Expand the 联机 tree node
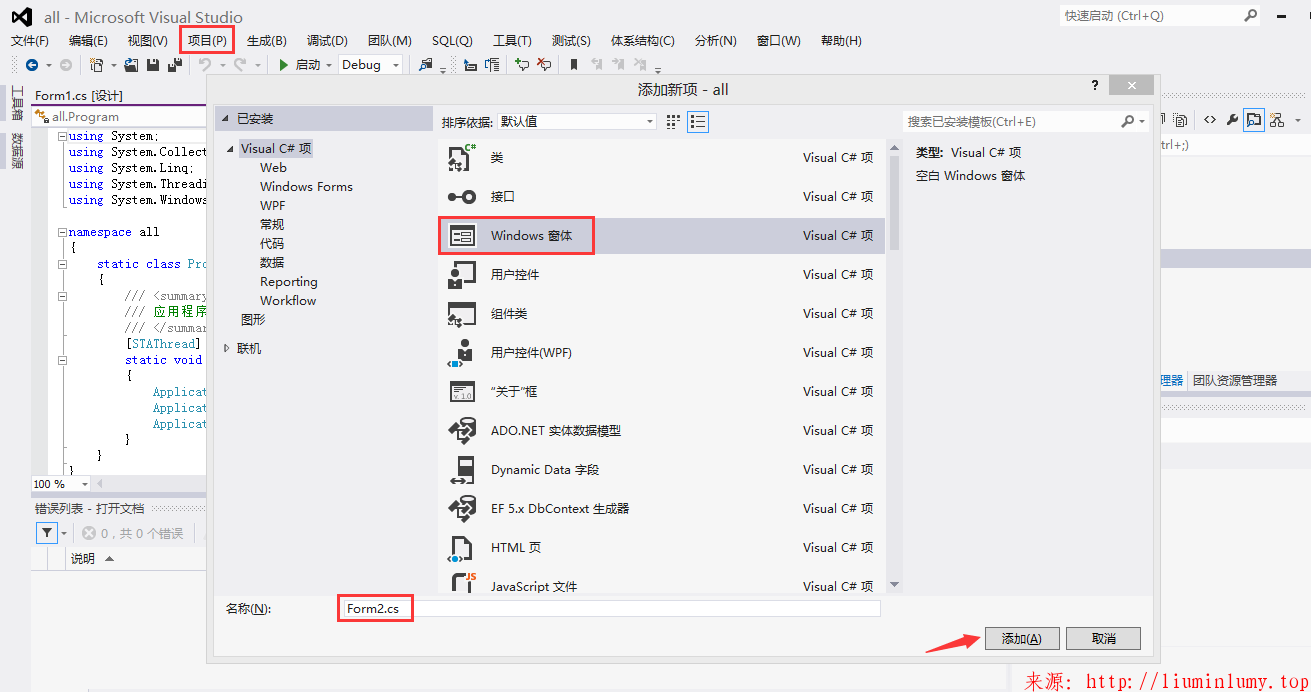The image size is (1311, 692). tap(227, 349)
